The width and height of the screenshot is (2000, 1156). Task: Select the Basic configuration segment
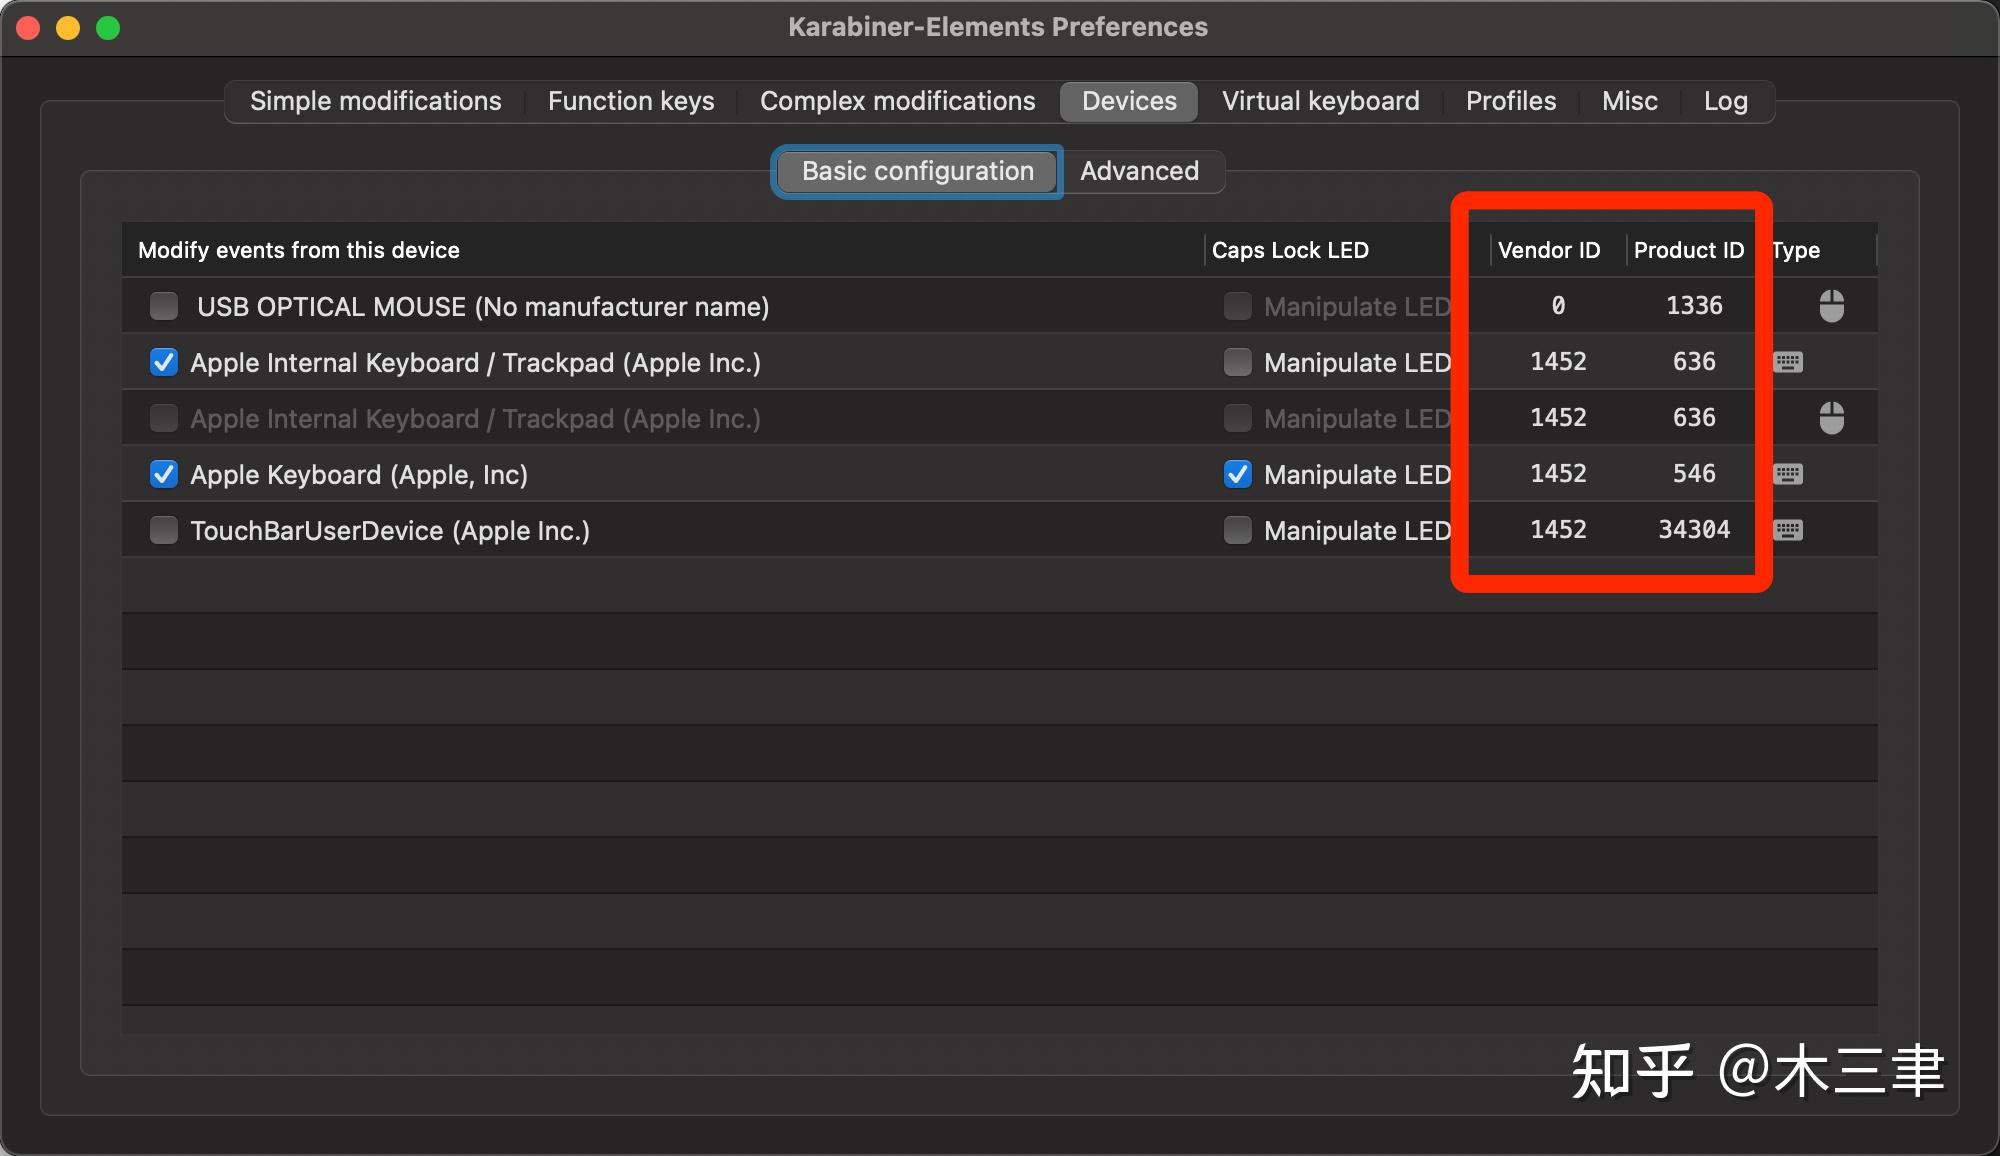917,171
